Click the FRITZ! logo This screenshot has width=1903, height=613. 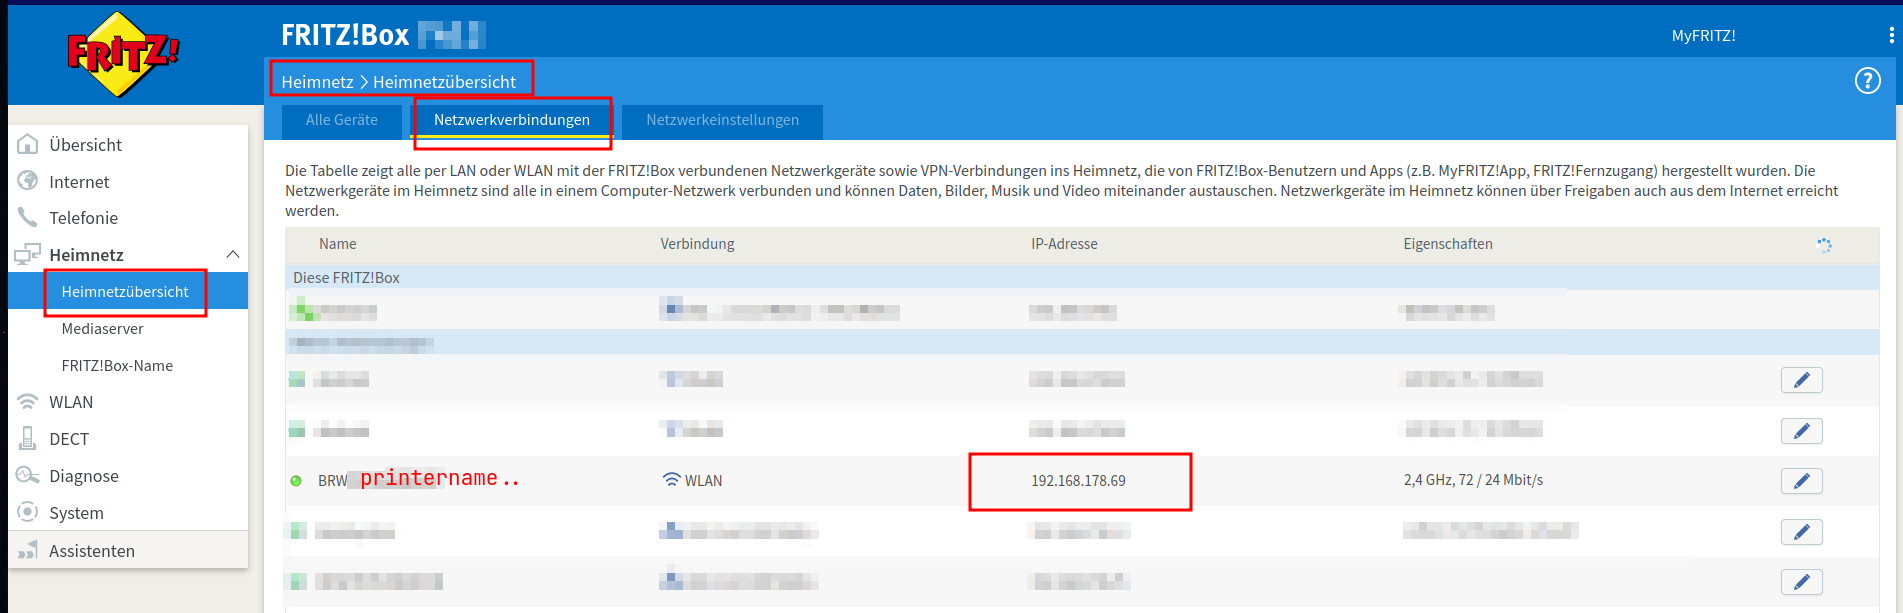122,55
